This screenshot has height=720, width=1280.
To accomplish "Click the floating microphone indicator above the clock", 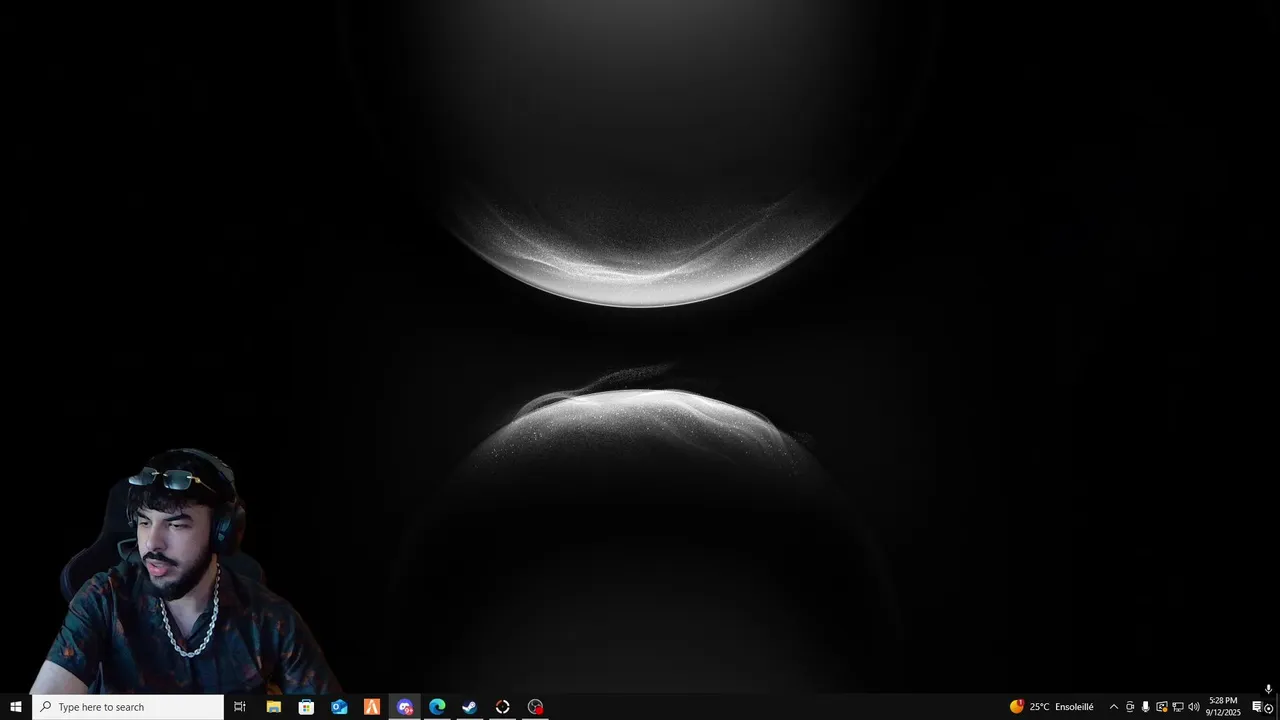I will point(1268,689).
